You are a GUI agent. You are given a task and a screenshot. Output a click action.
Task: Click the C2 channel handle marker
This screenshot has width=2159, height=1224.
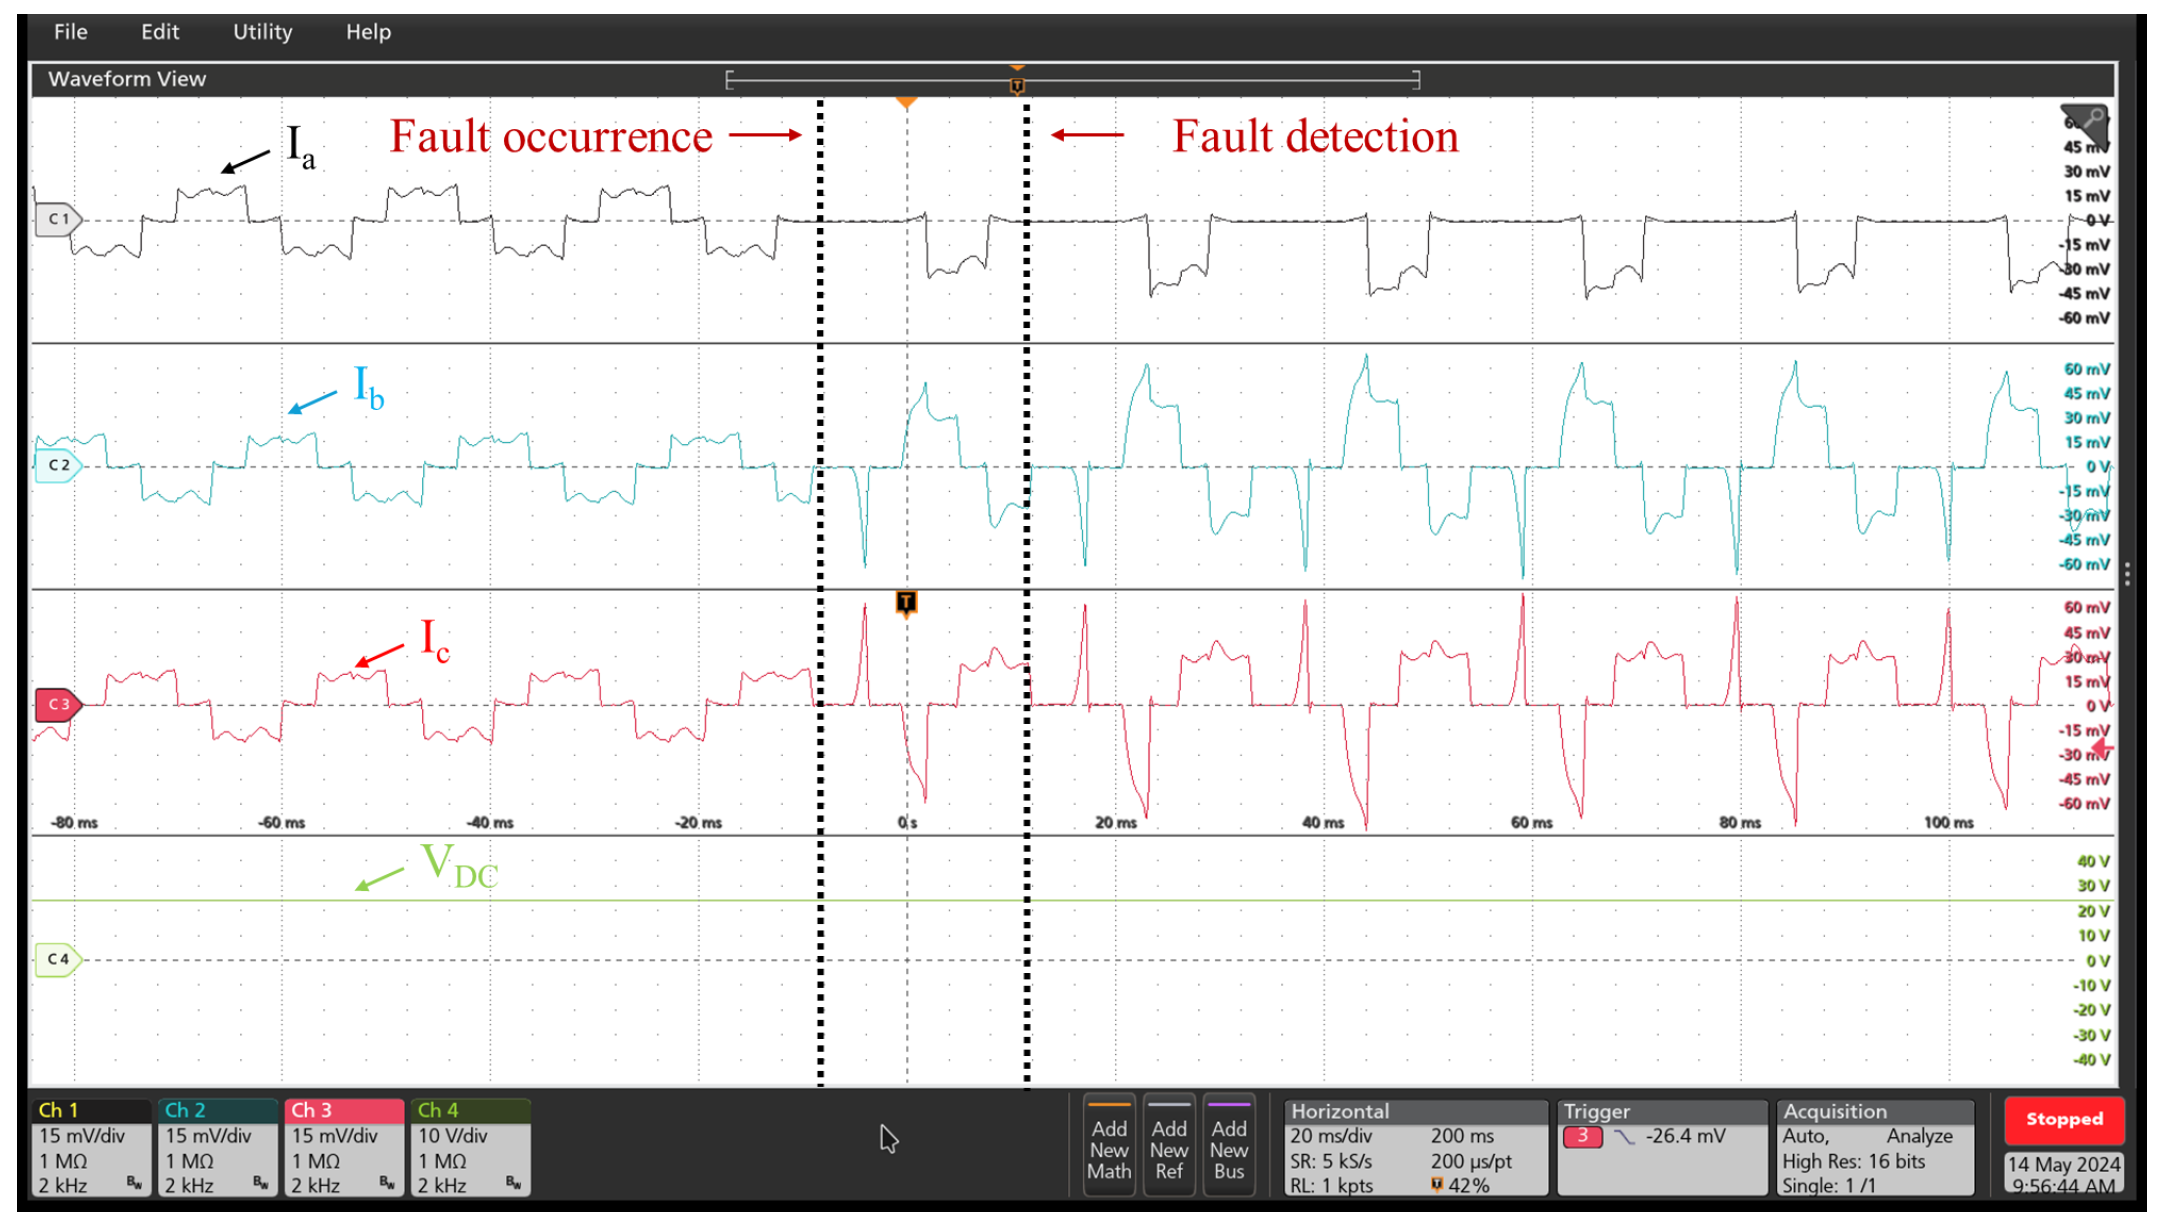tap(57, 465)
